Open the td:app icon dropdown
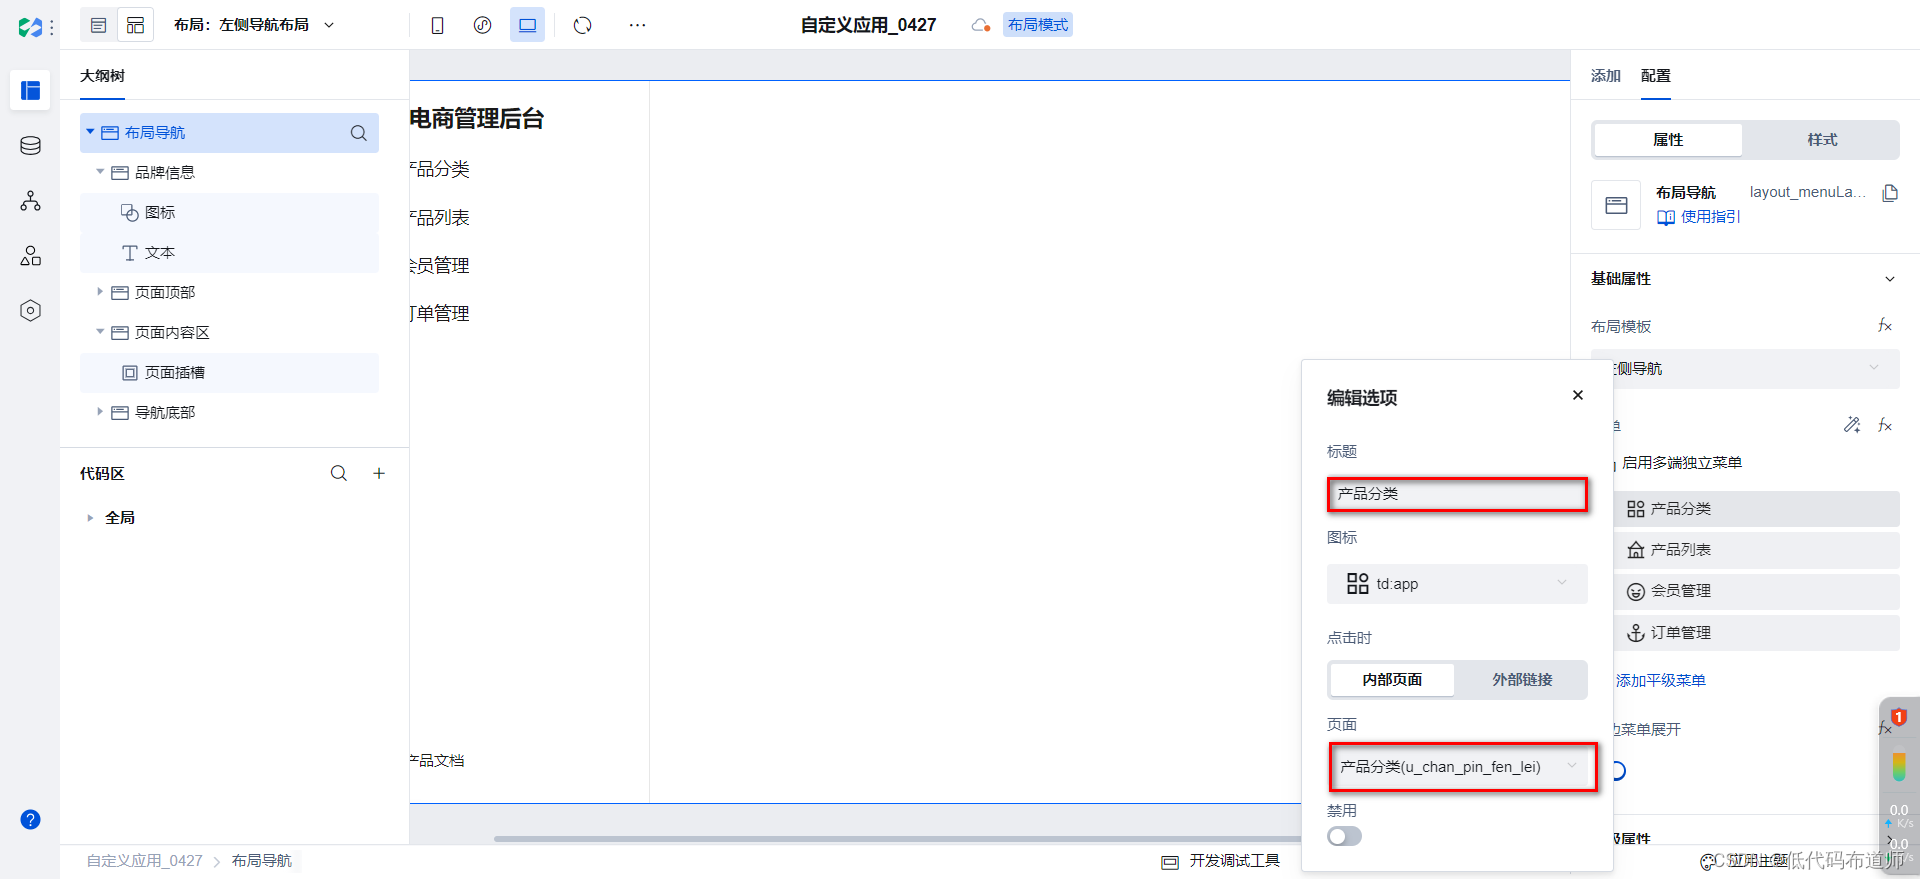This screenshot has height=879, width=1920. click(x=1457, y=584)
